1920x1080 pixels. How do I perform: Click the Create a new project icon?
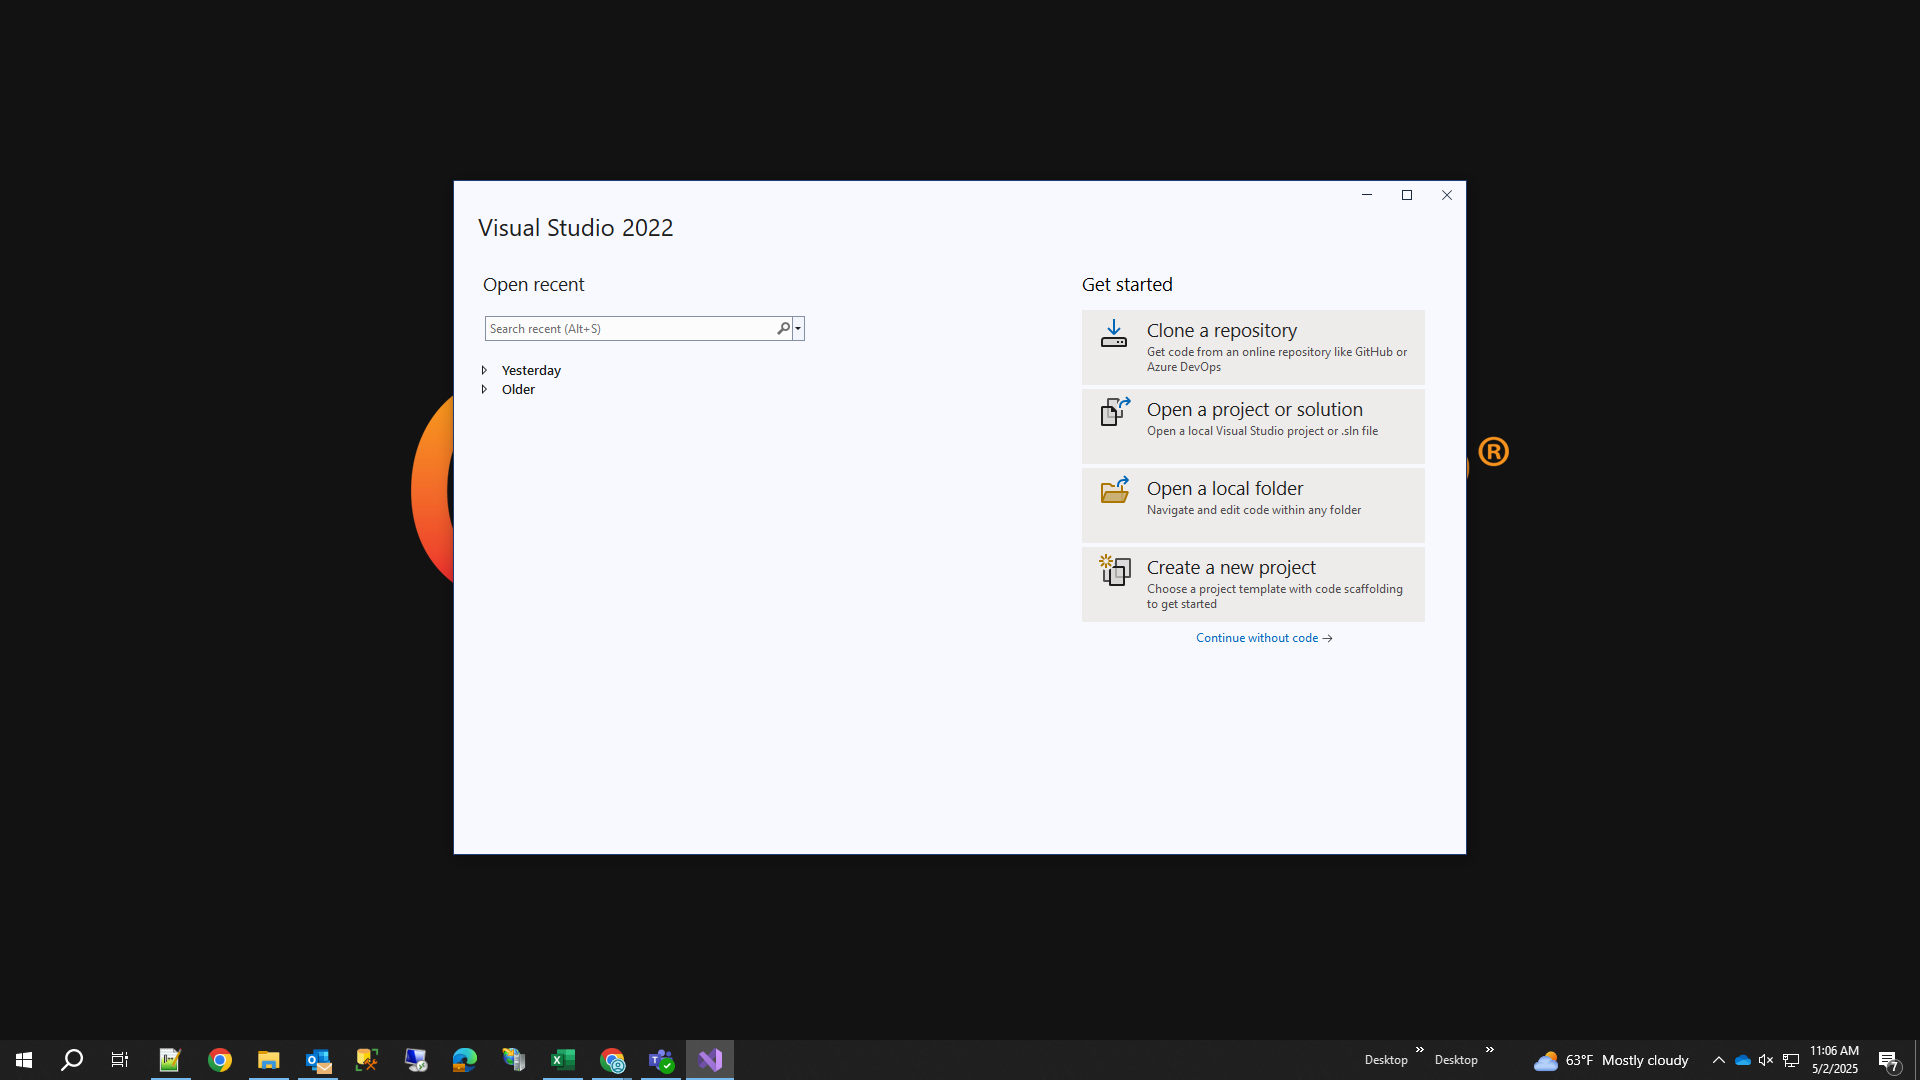(x=1114, y=570)
